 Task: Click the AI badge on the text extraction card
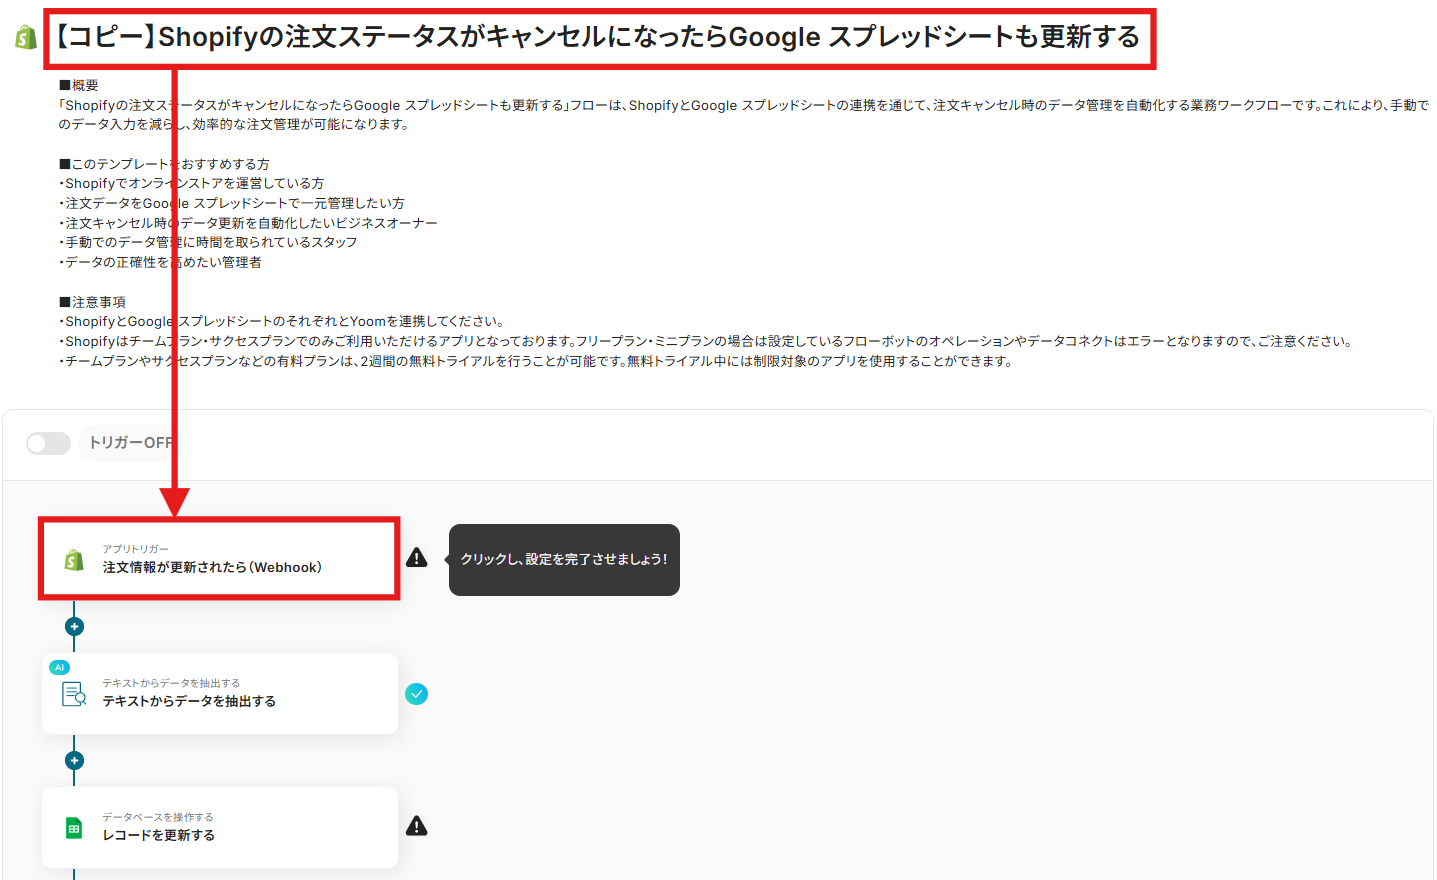59,667
